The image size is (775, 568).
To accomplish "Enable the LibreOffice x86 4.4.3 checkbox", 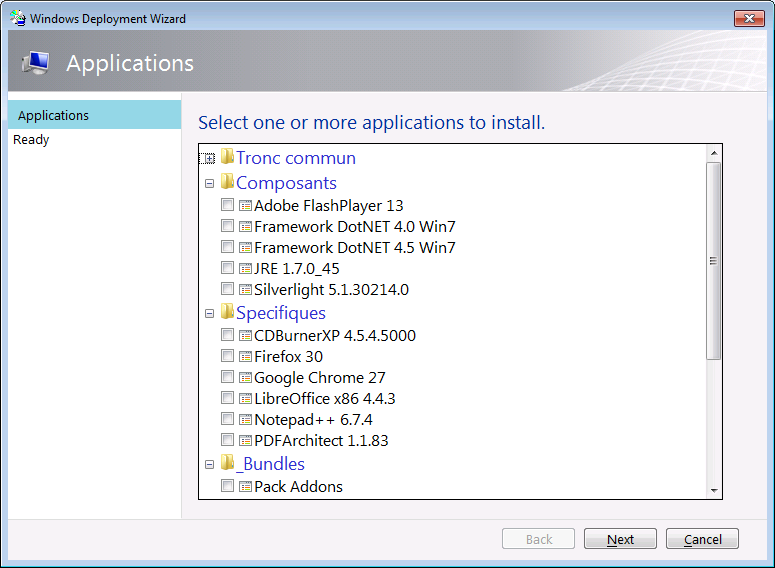I will coord(227,398).
